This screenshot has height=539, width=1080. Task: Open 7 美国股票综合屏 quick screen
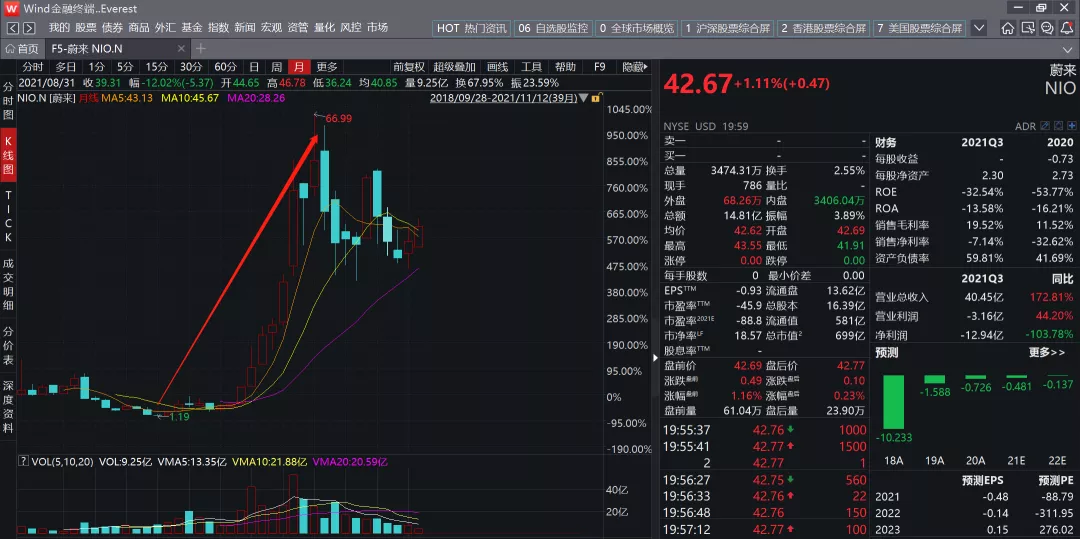pyautogui.click(x=920, y=28)
